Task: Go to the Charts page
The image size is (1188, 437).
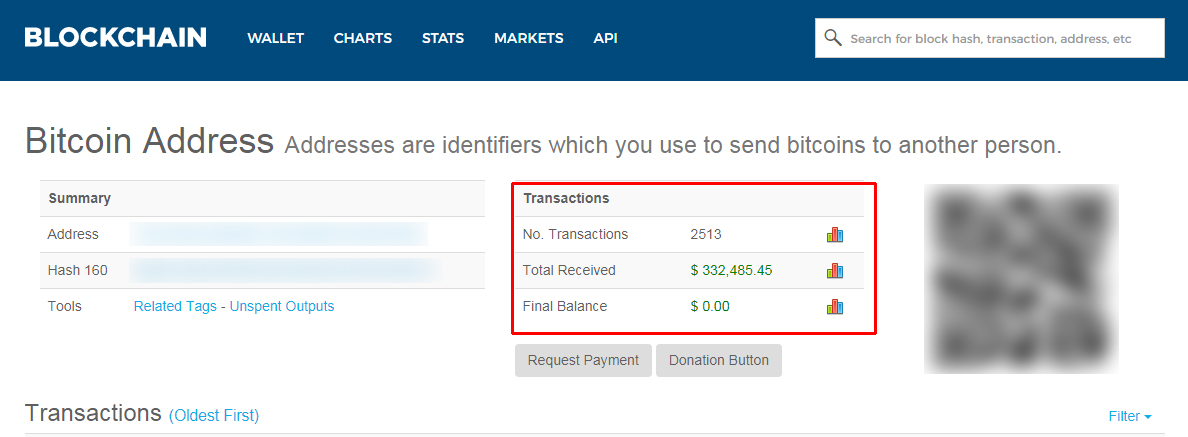Action: pos(363,38)
